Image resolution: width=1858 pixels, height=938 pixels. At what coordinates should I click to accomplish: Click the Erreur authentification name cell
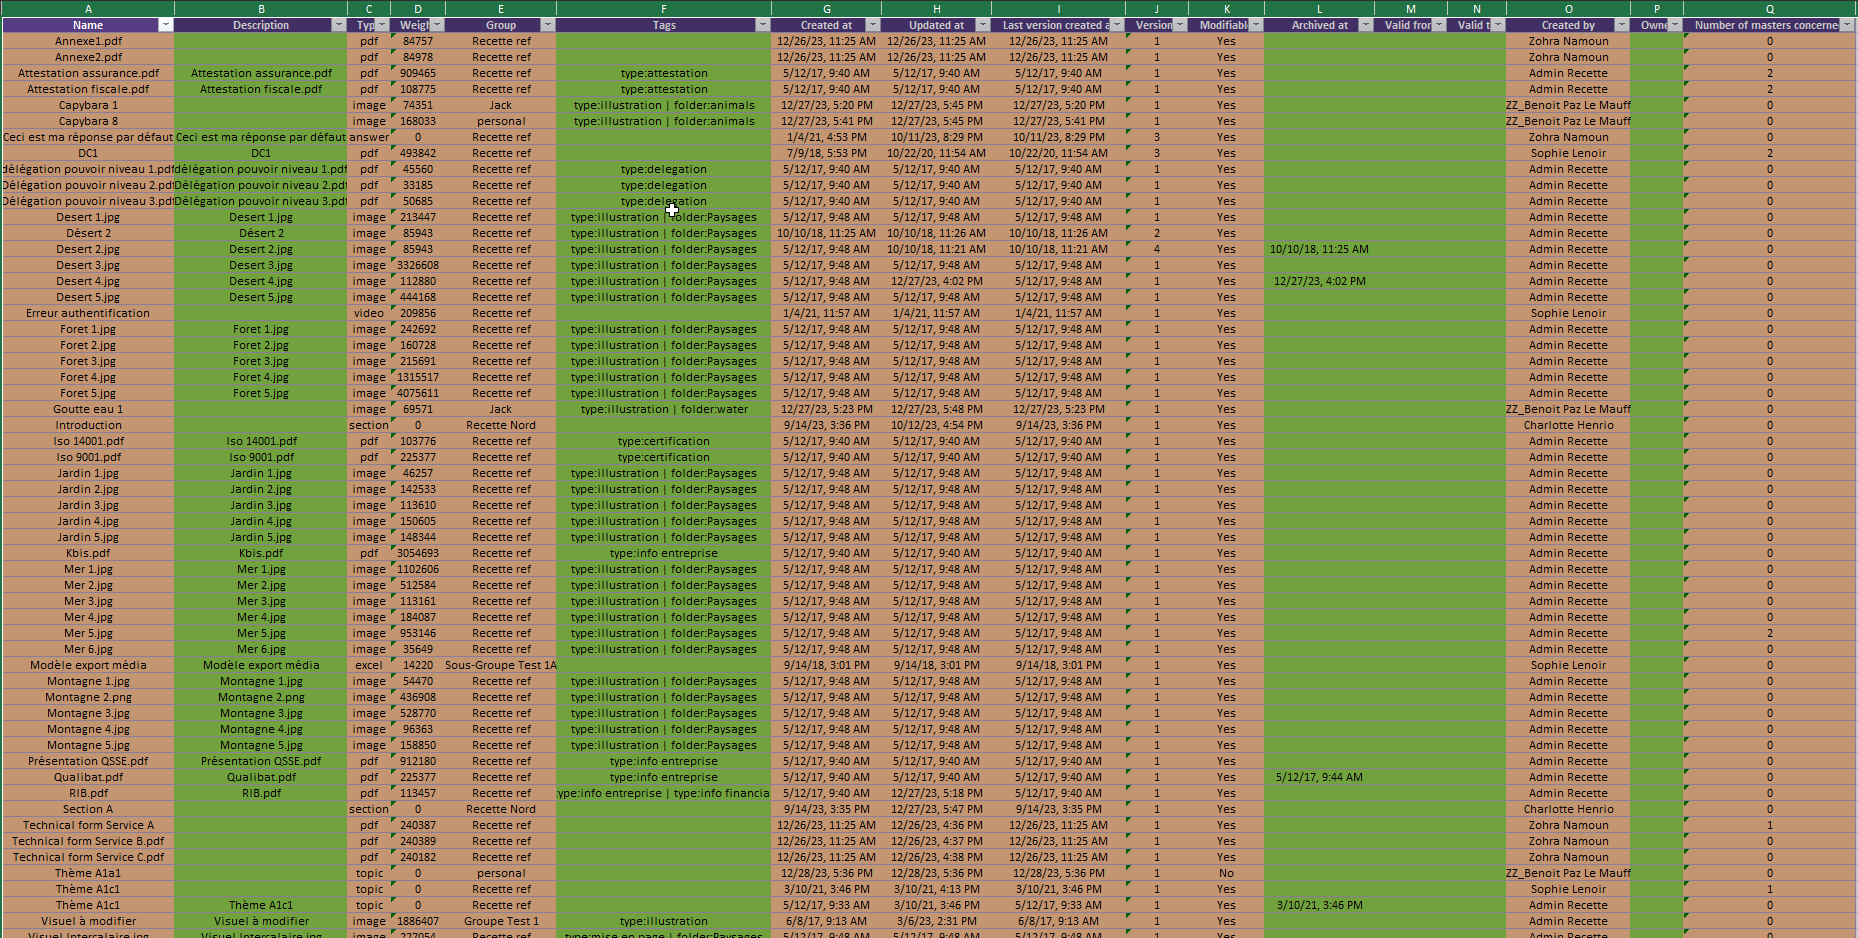[x=88, y=313]
